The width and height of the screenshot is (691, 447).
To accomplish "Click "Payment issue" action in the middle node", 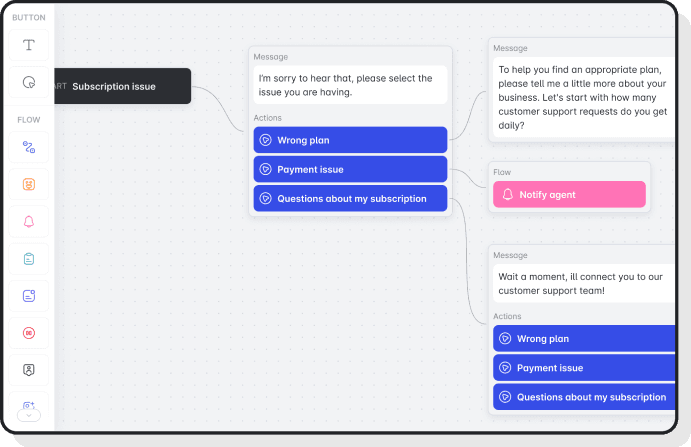I will point(350,169).
